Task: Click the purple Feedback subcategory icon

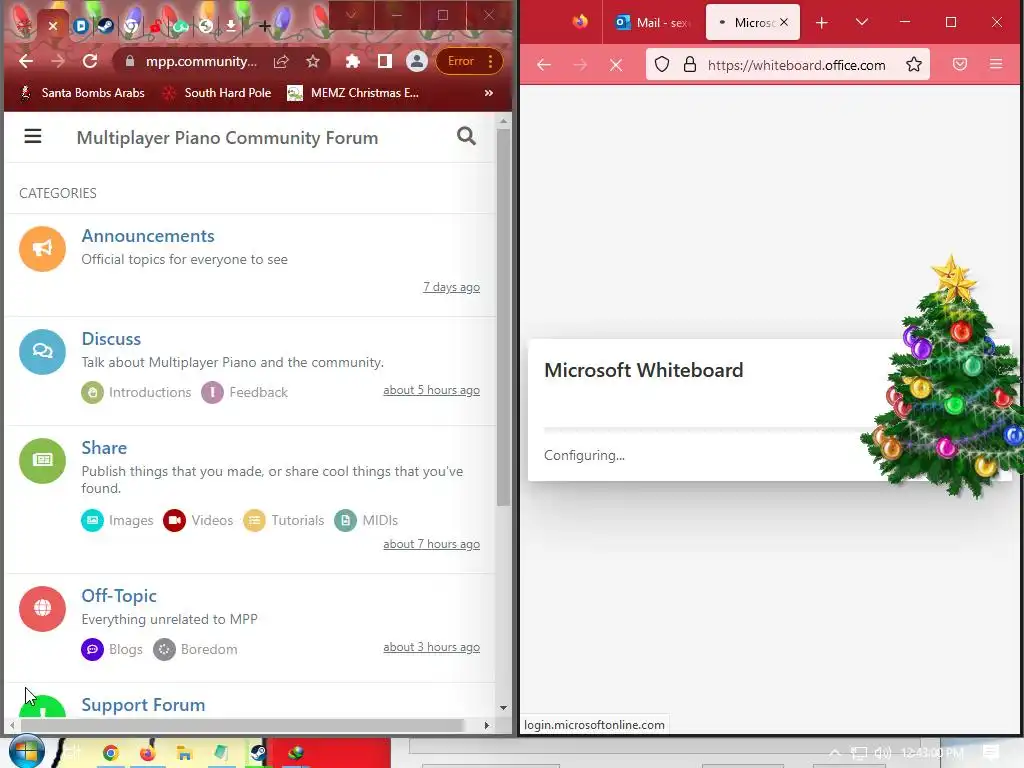Action: (212, 392)
